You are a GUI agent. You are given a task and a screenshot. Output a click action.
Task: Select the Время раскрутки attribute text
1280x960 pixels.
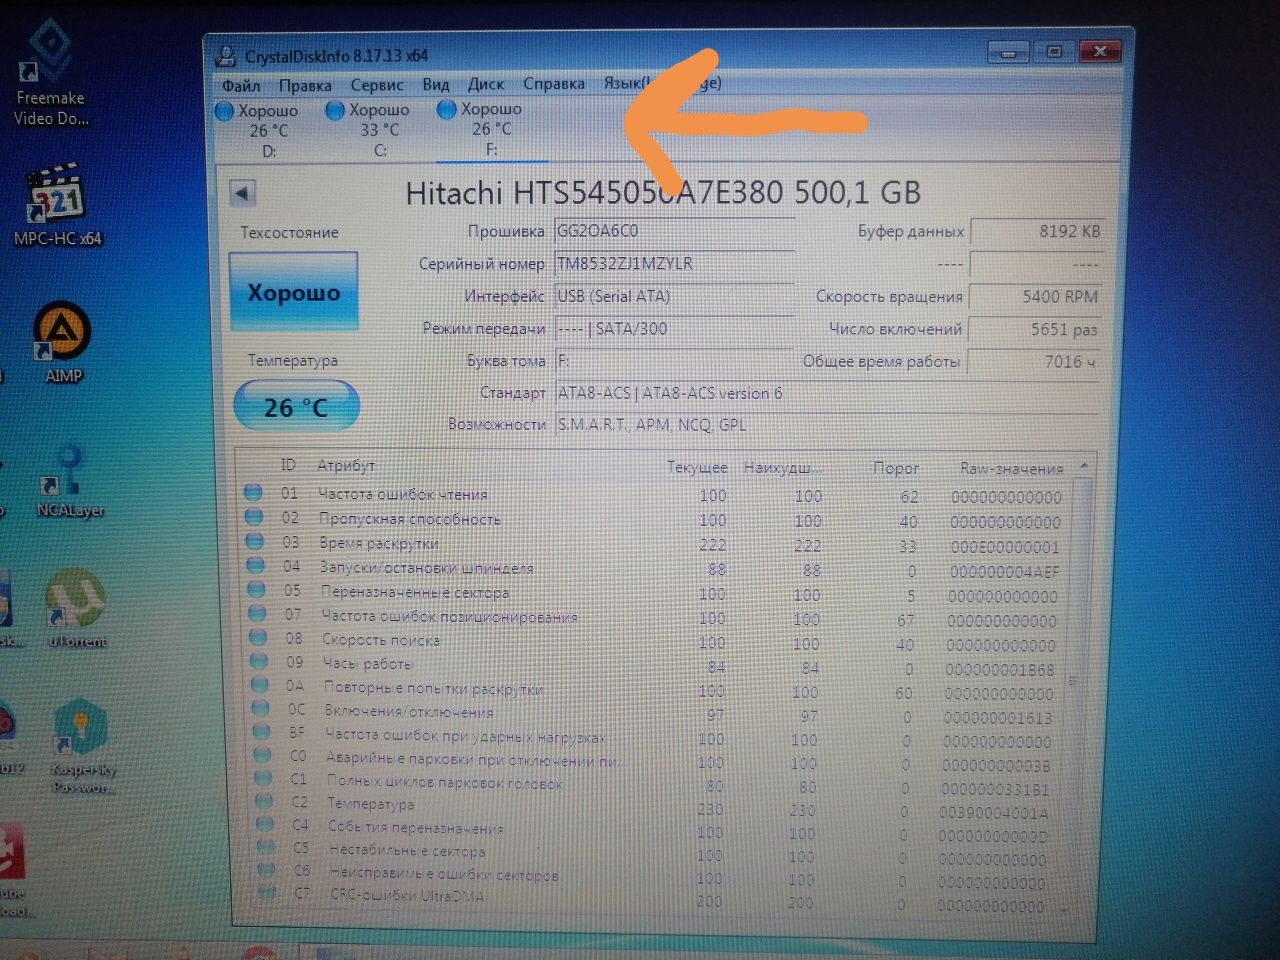[379, 543]
